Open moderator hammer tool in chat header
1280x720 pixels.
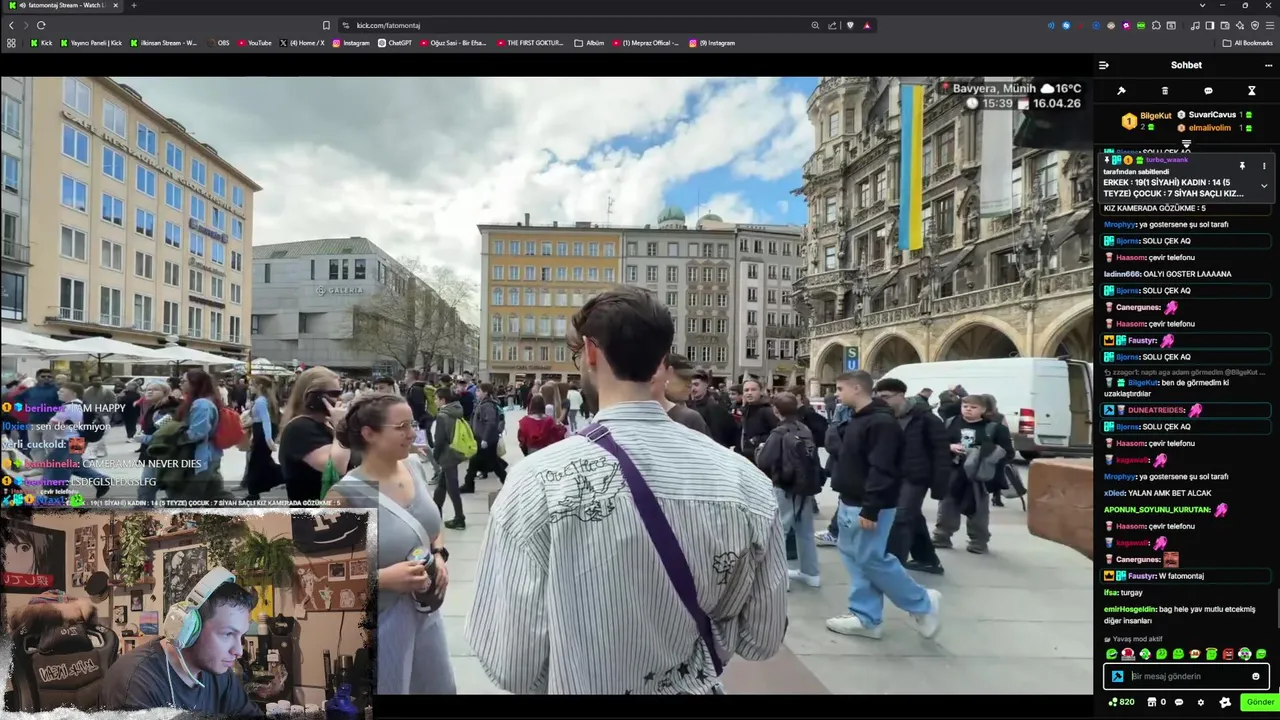pos(1121,91)
